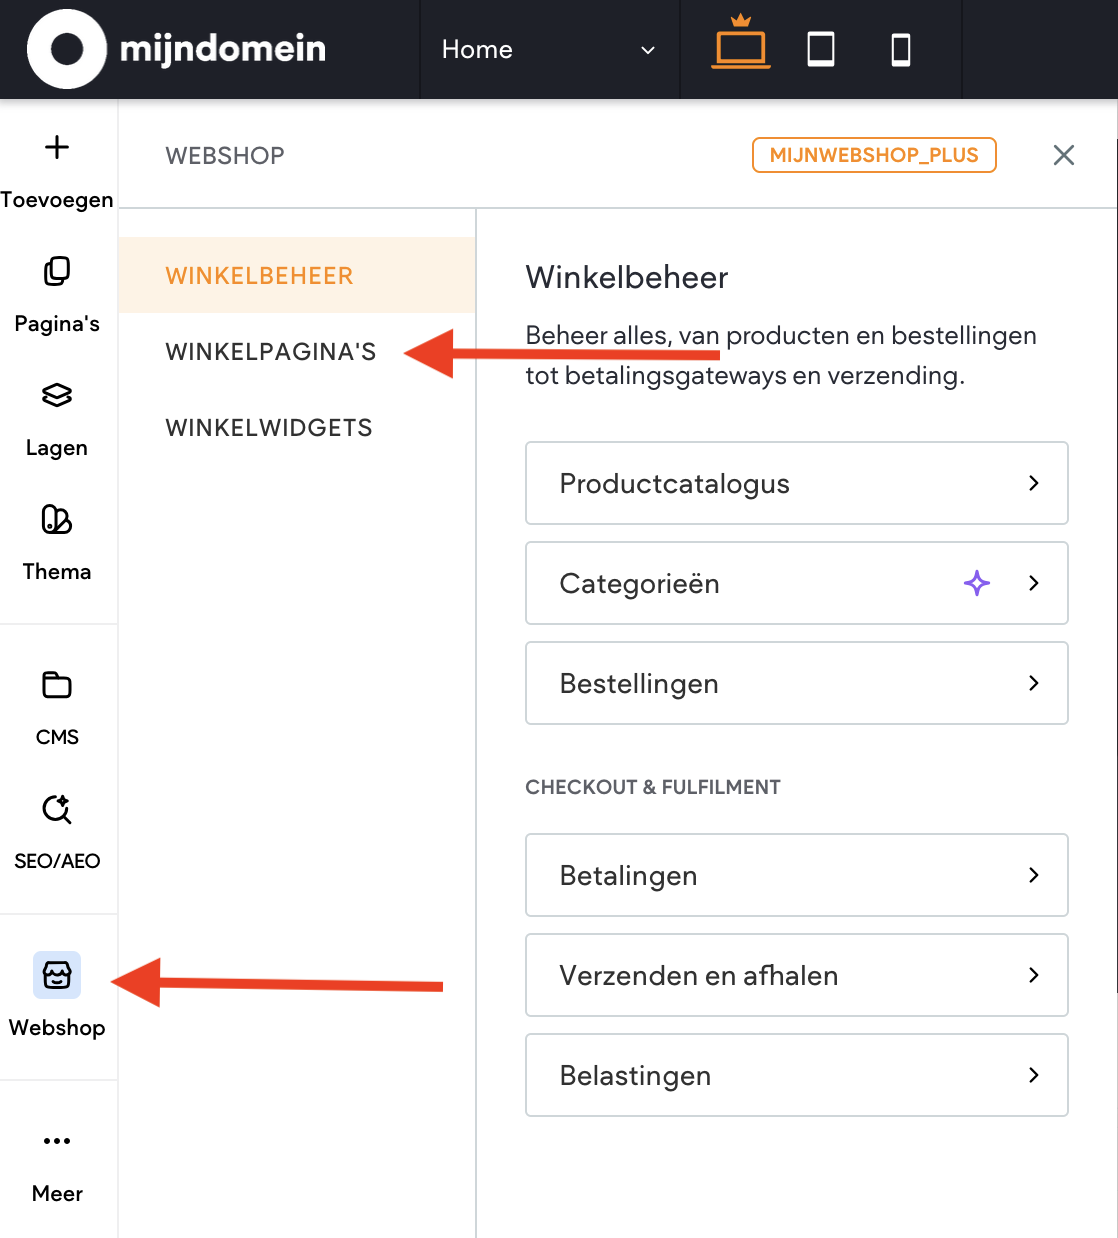Click the Webshop store icon

(x=57, y=975)
